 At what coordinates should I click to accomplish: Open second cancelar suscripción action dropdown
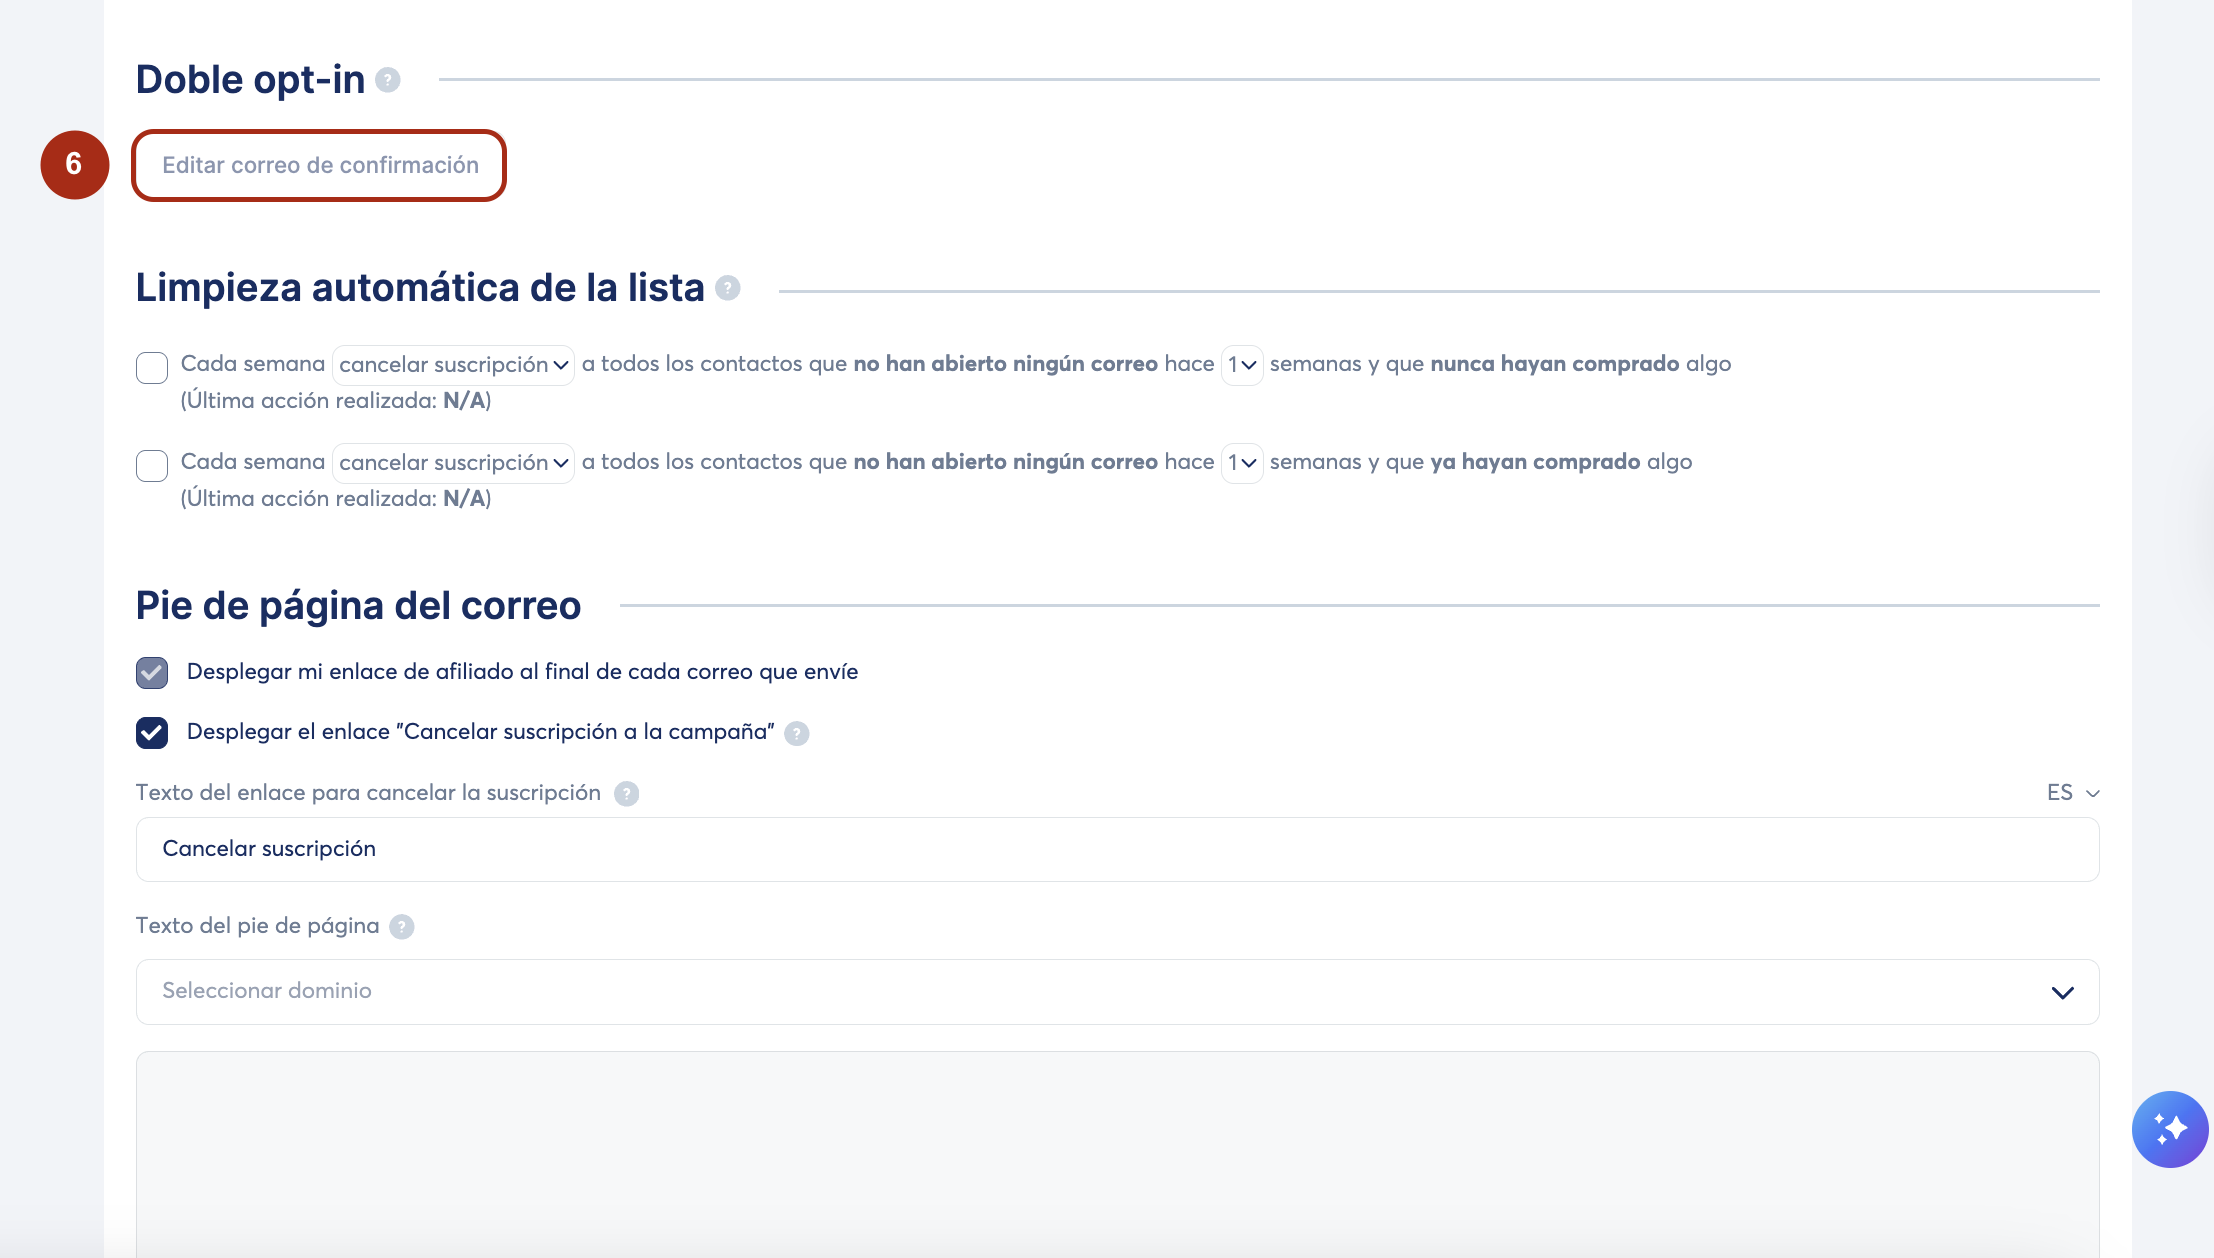coord(453,463)
